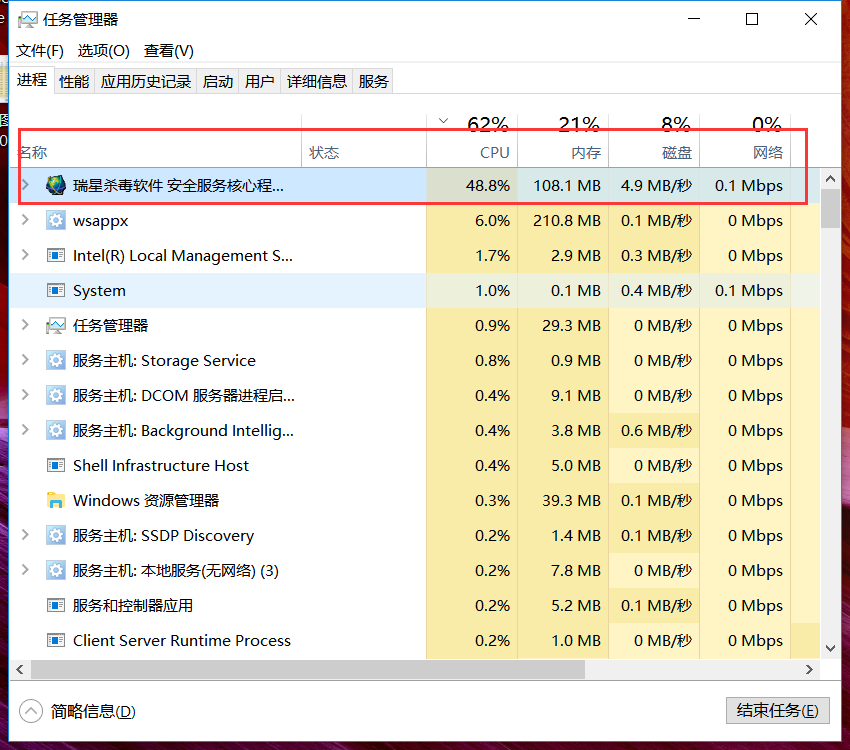Expand 服务主机: 本地服务(无网络) (3) group
Viewport: 850px width, 750px height.
click(25, 570)
